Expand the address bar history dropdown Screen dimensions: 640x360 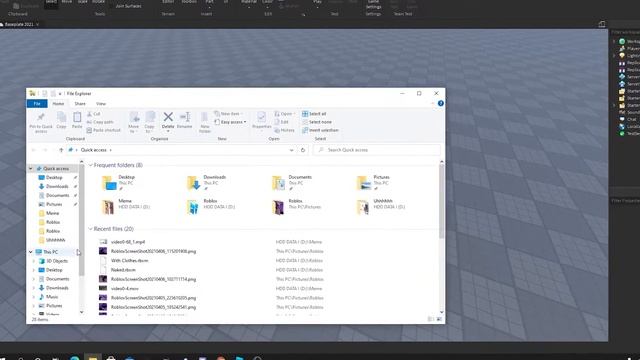[x=291, y=150]
